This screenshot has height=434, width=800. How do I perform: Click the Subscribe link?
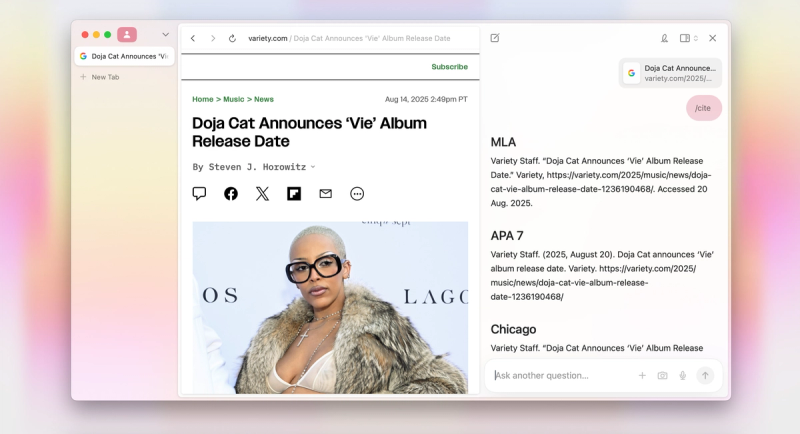pyautogui.click(x=449, y=67)
